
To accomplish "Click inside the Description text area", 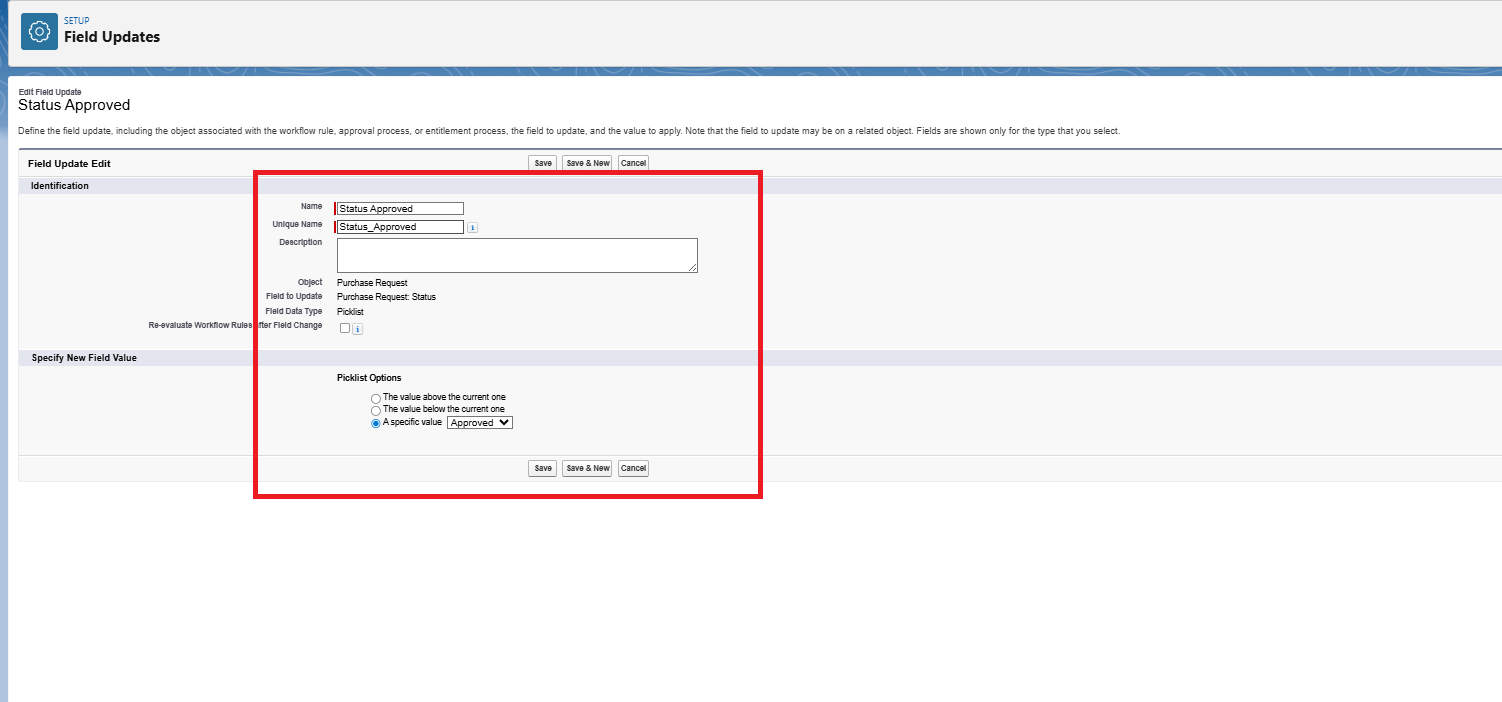I will [x=516, y=255].
